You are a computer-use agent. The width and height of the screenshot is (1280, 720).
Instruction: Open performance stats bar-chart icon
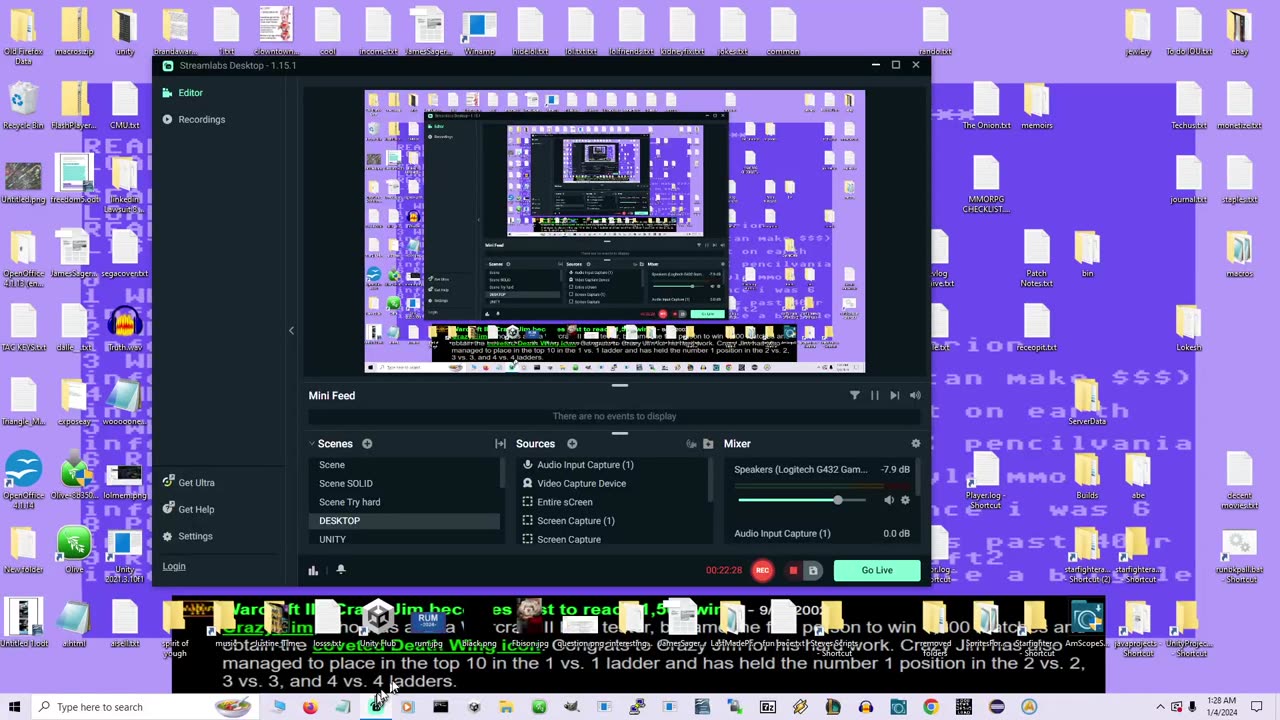tap(313, 570)
